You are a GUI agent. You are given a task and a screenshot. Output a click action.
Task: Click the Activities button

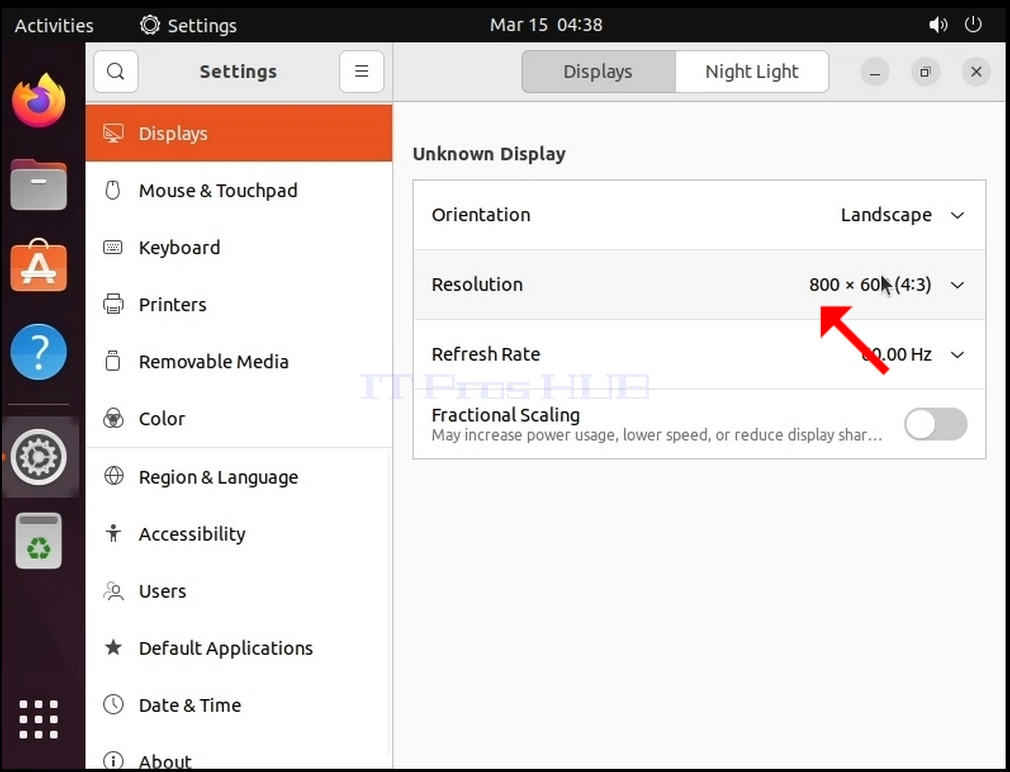[54, 25]
